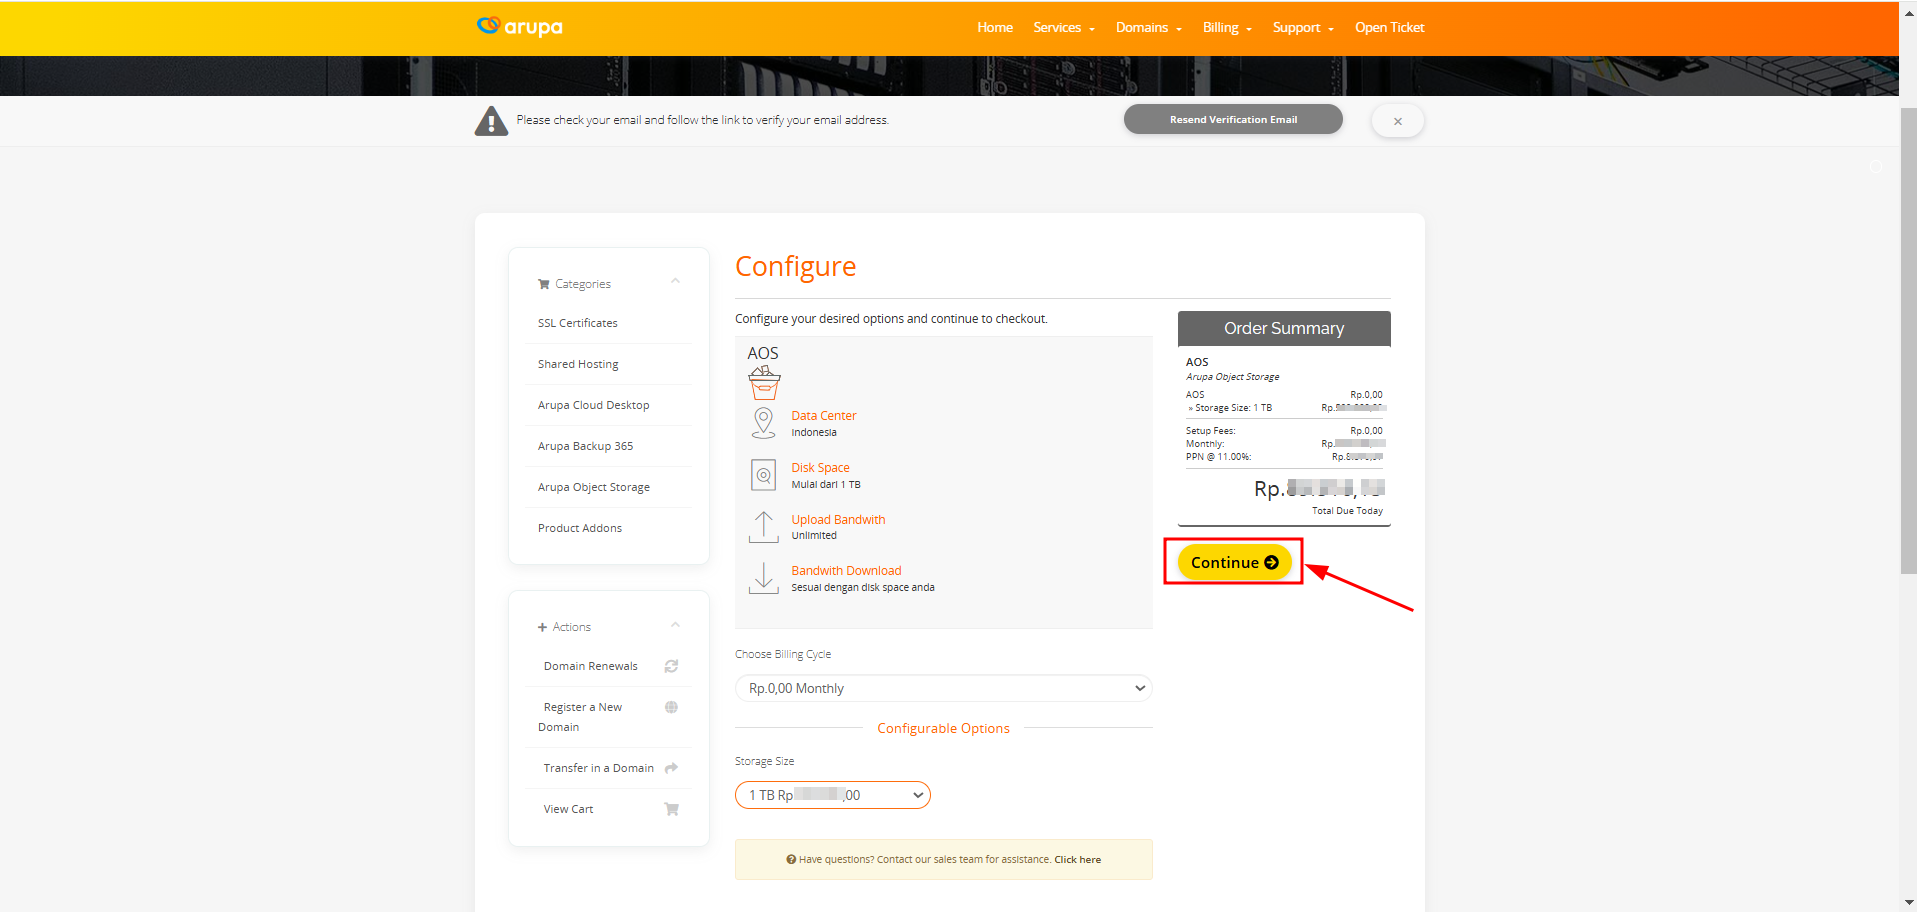Image resolution: width=1917 pixels, height=912 pixels.
Task: Click the cart icon beside View Cart
Action: coord(671,809)
